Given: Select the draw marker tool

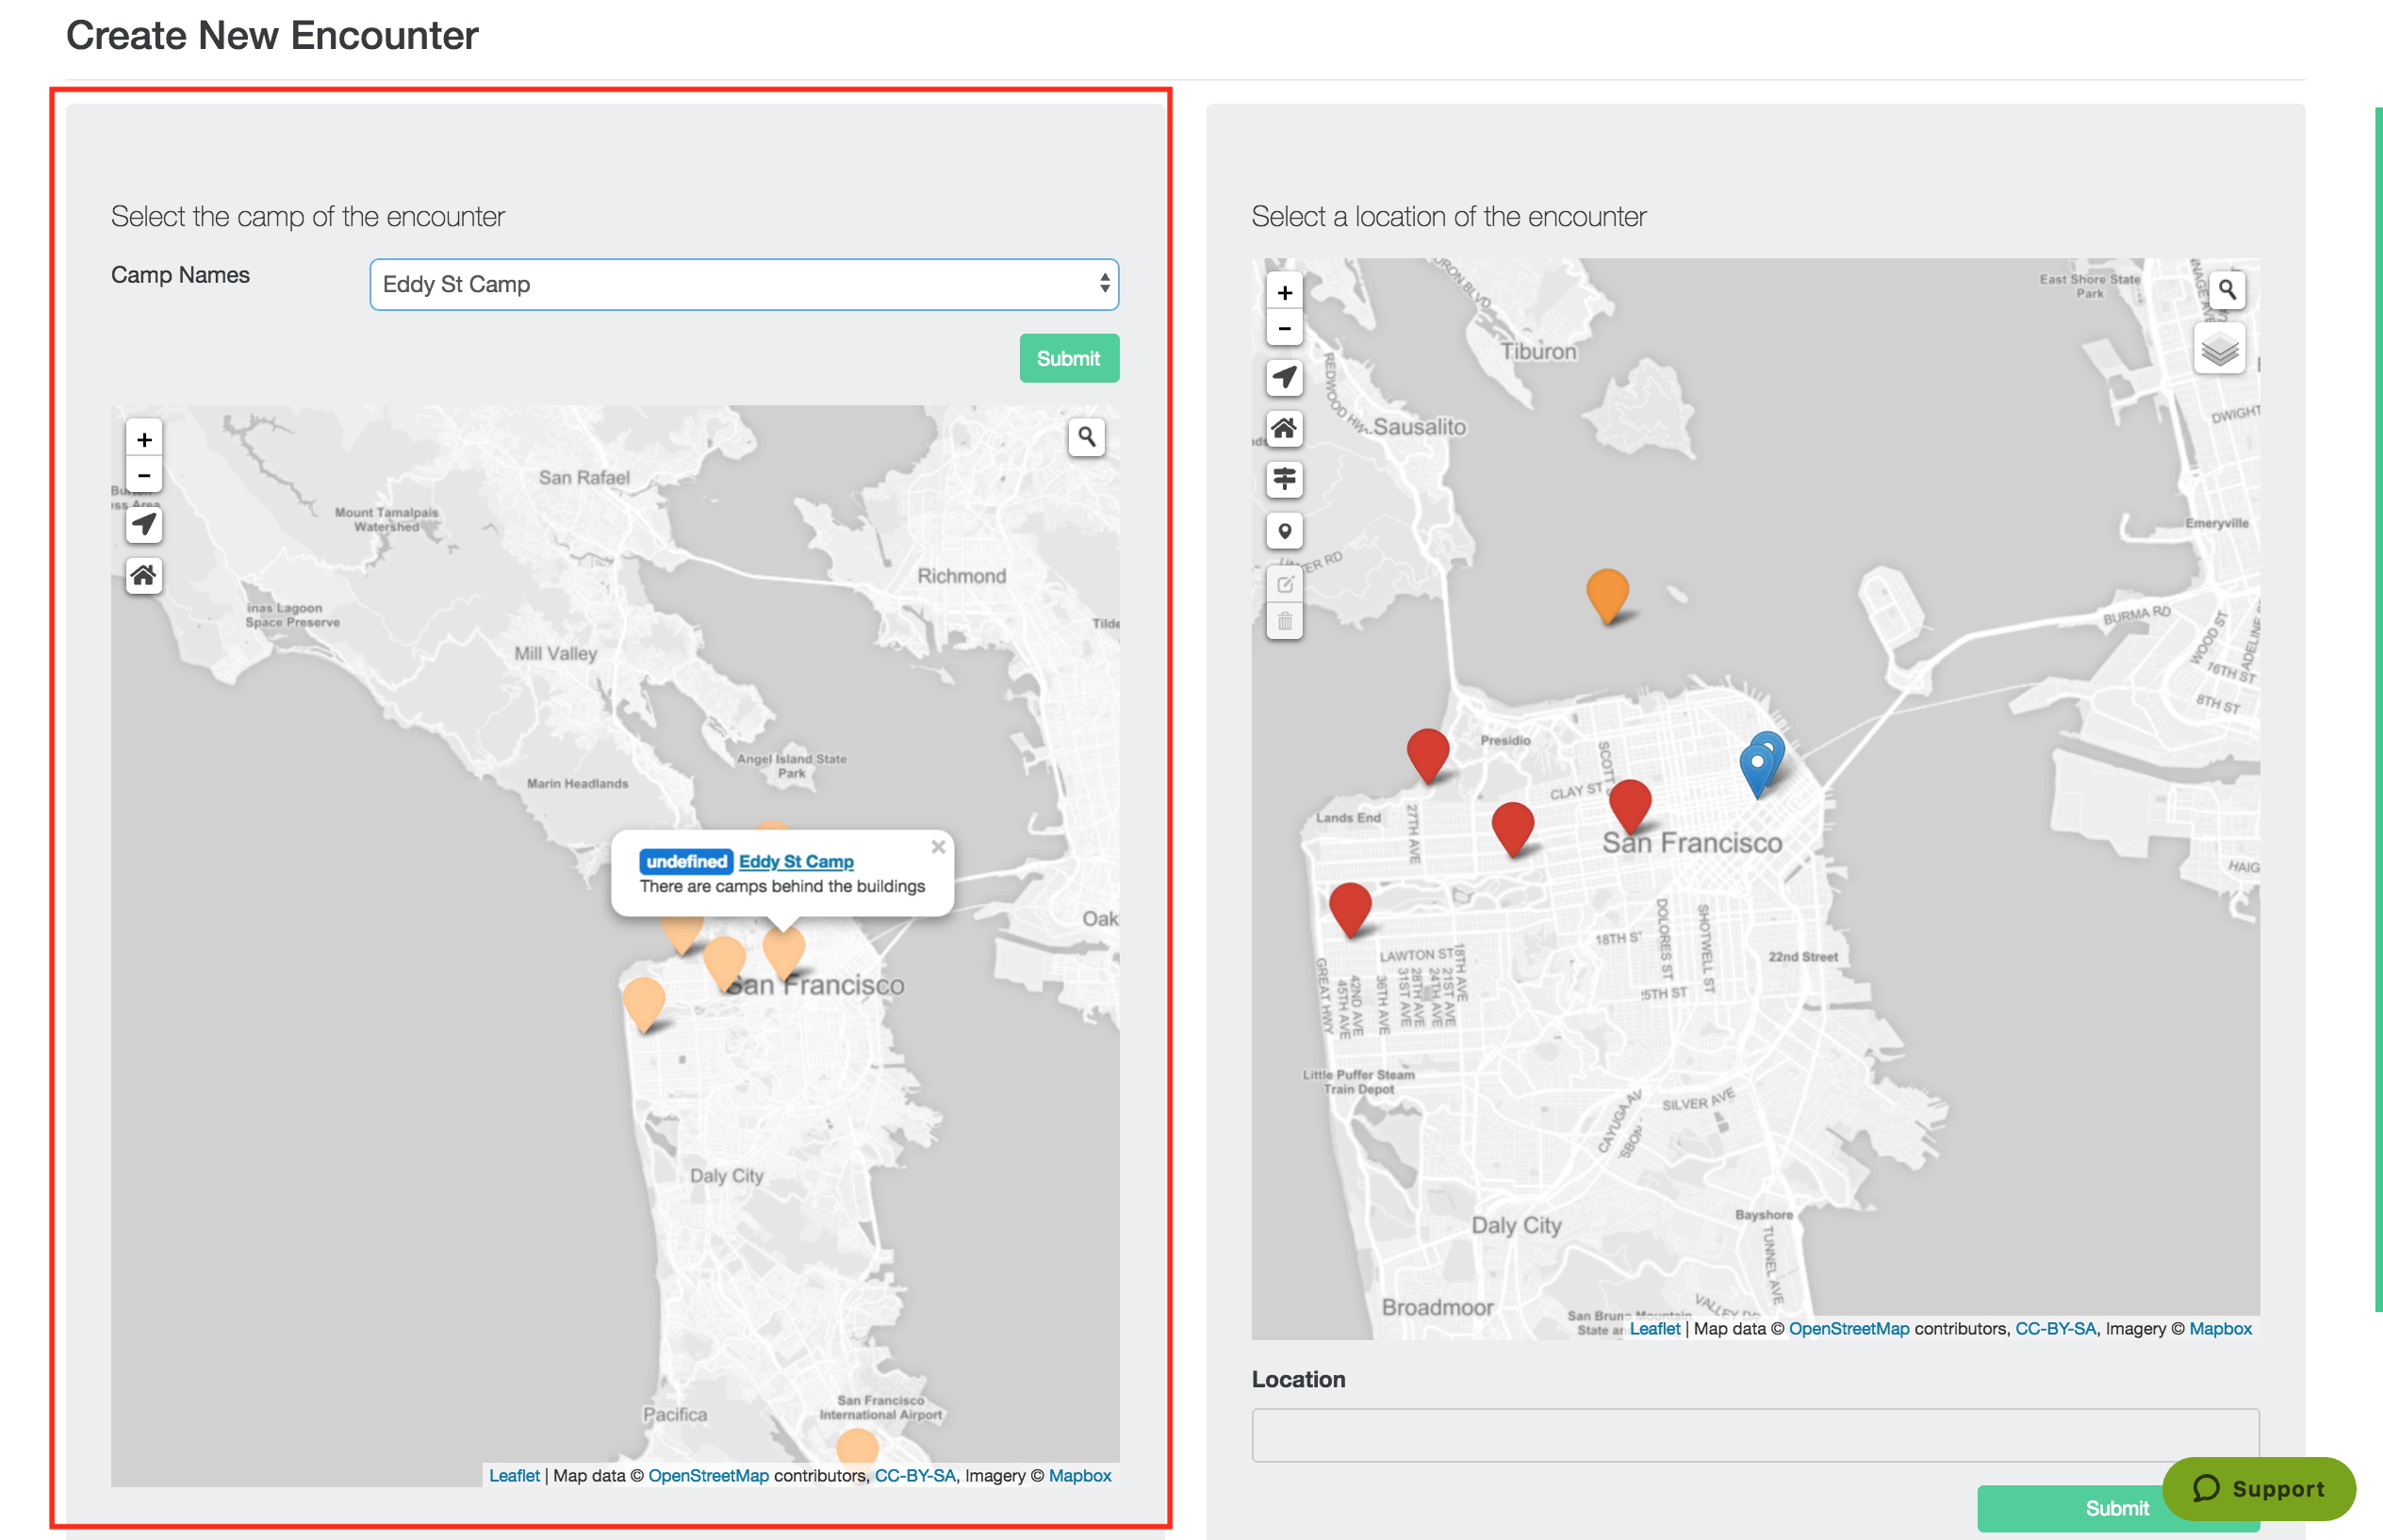Looking at the screenshot, I should [x=1284, y=531].
